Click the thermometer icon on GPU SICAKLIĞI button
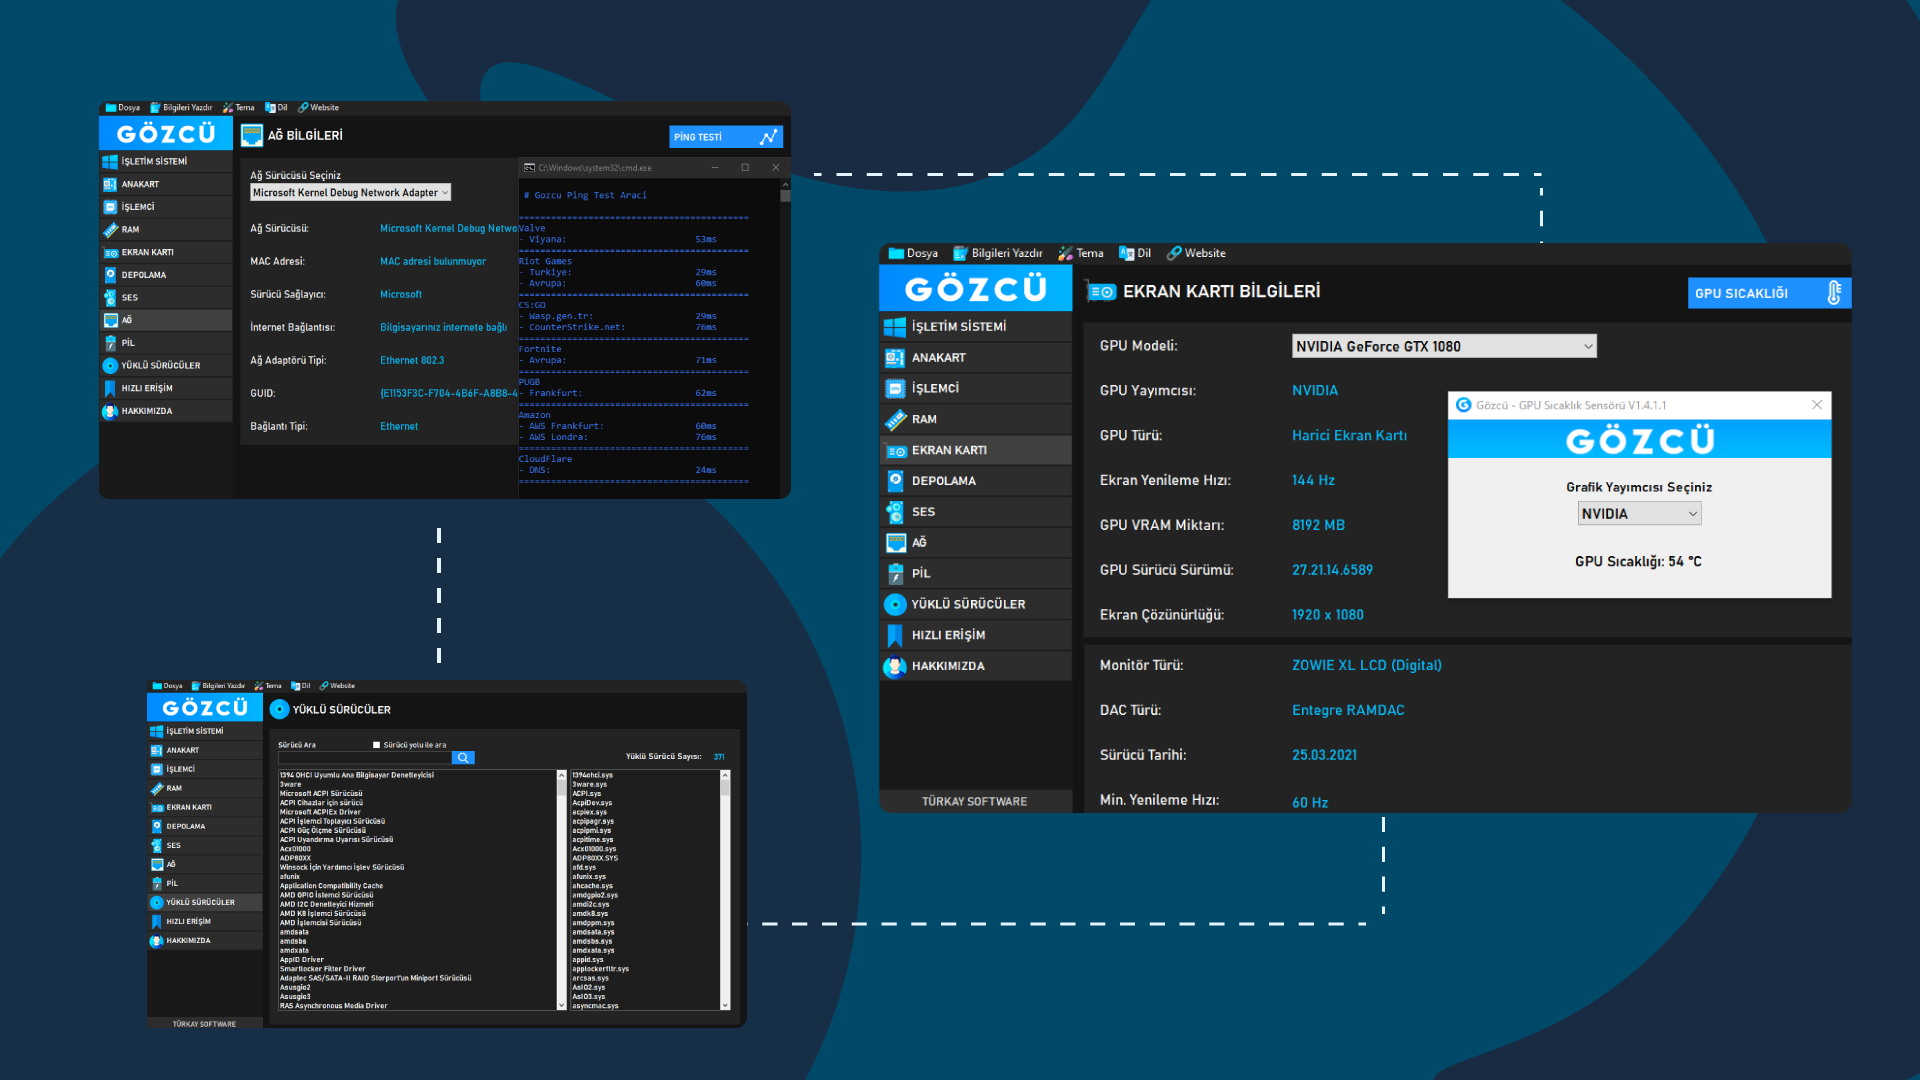 click(1833, 293)
